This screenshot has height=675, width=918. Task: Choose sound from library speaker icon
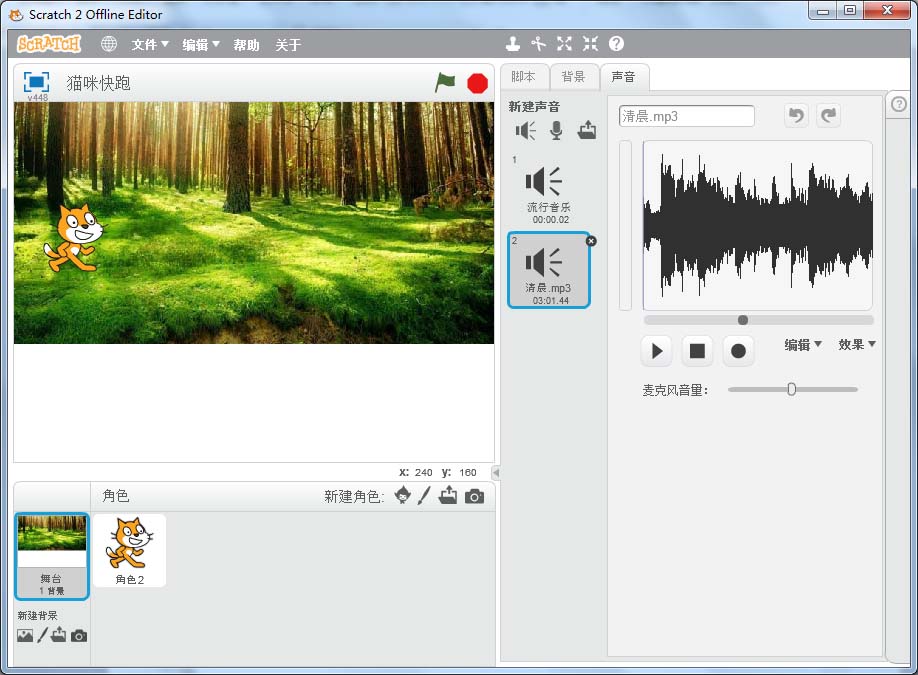pos(526,130)
